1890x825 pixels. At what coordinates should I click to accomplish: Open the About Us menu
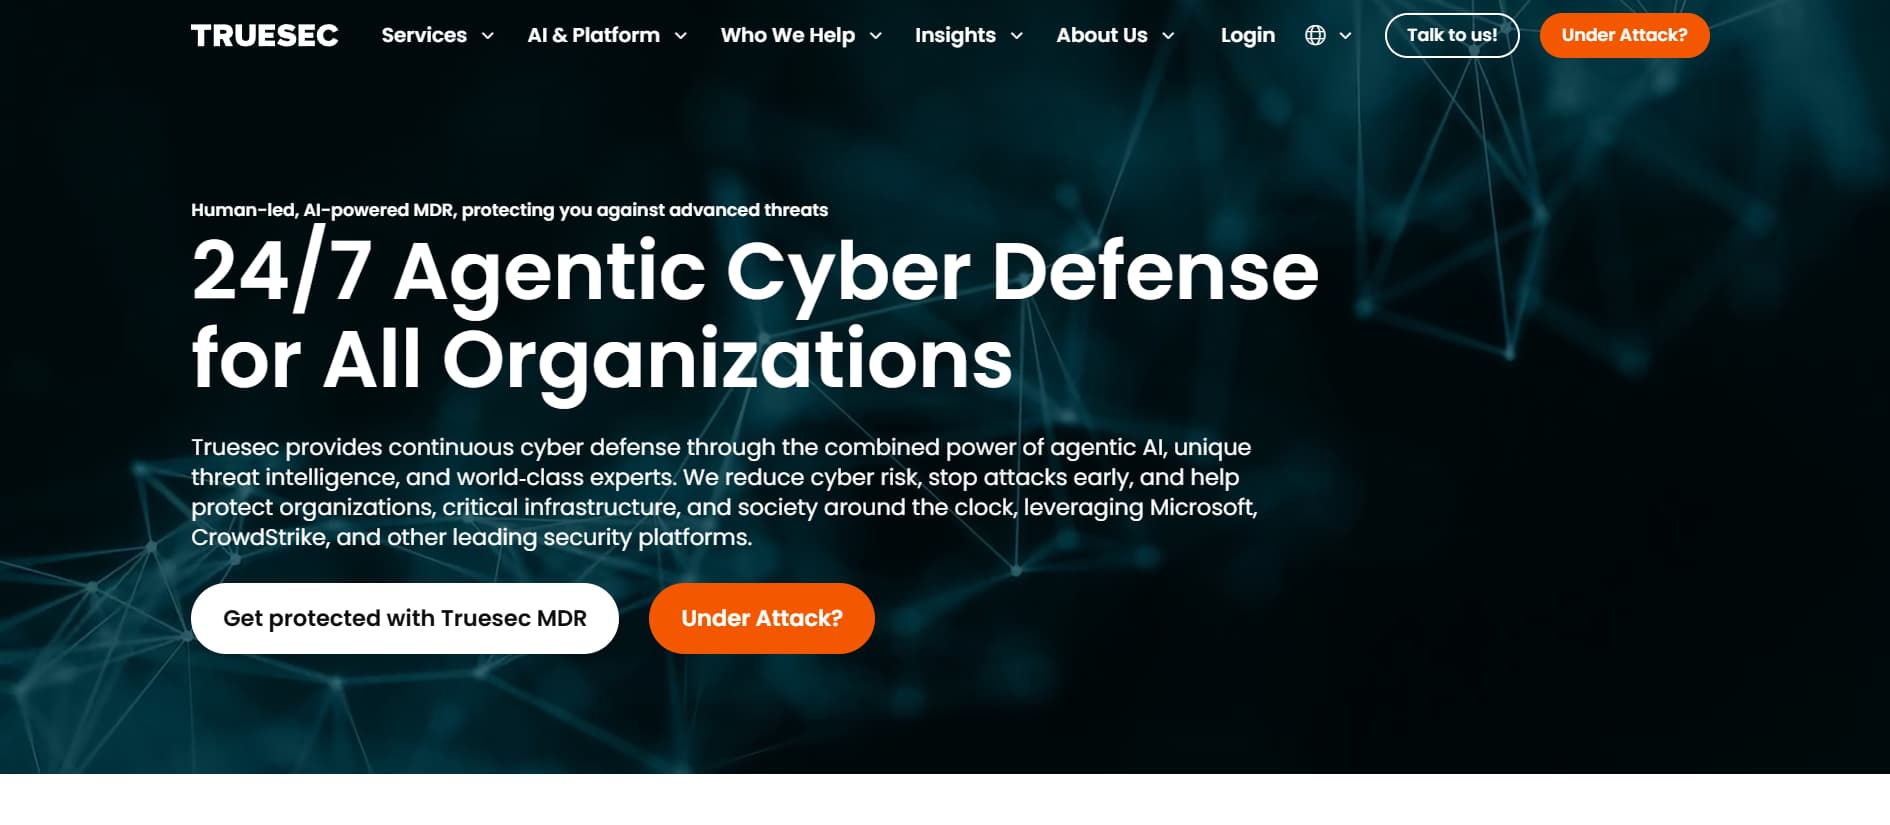(x=1102, y=35)
